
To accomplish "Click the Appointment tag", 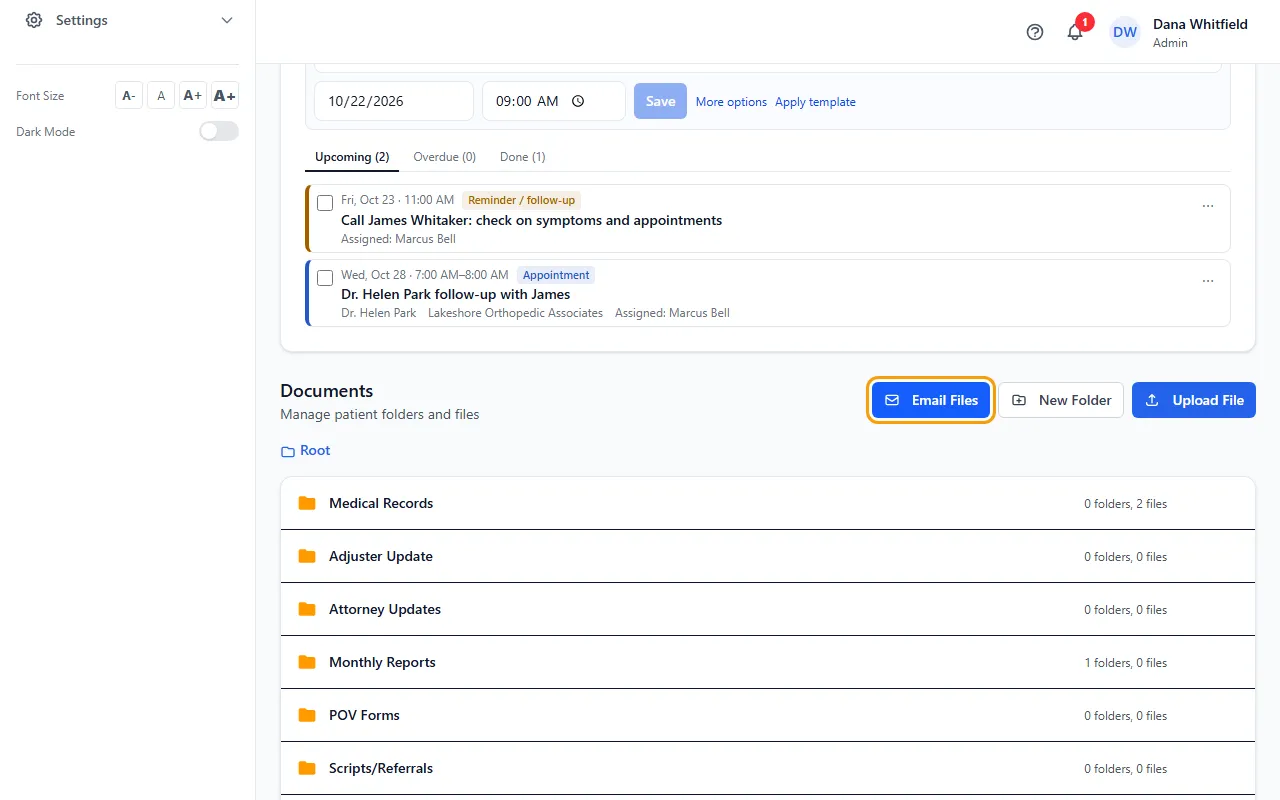I will (x=556, y=275).
